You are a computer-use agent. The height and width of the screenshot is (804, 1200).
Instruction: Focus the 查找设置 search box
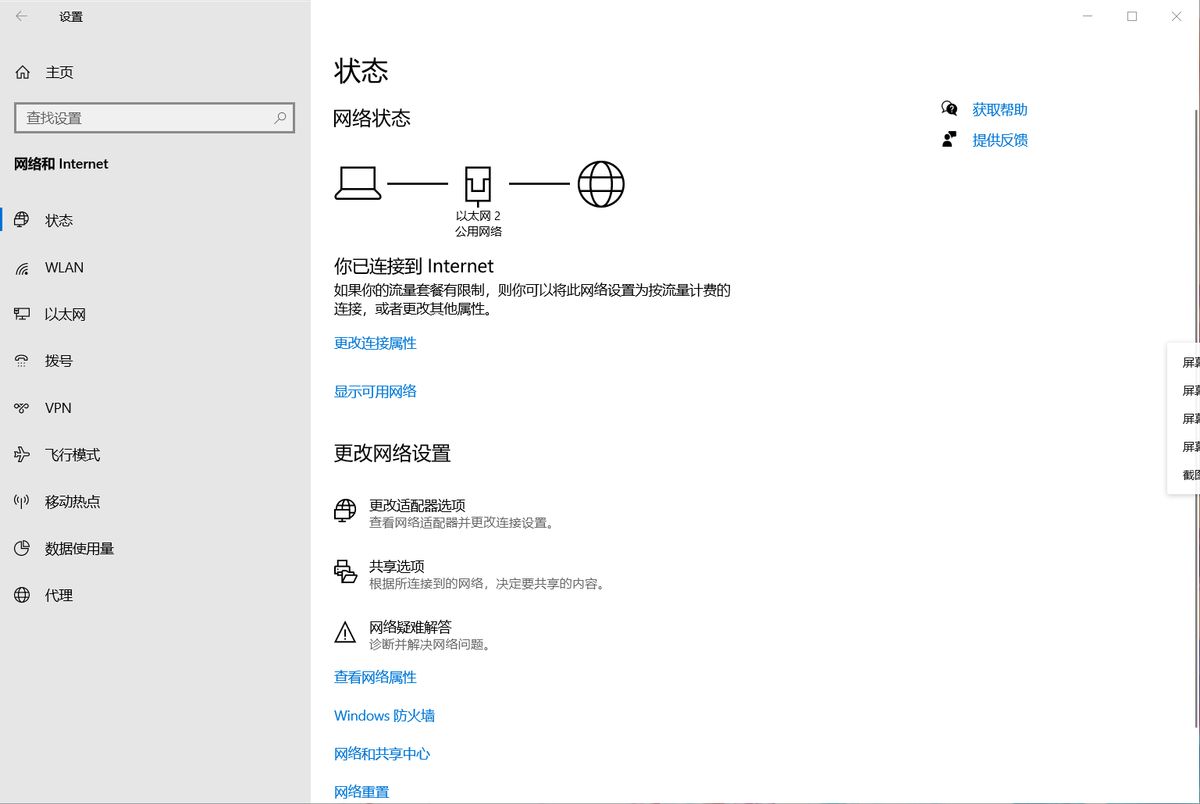point(155,117)
